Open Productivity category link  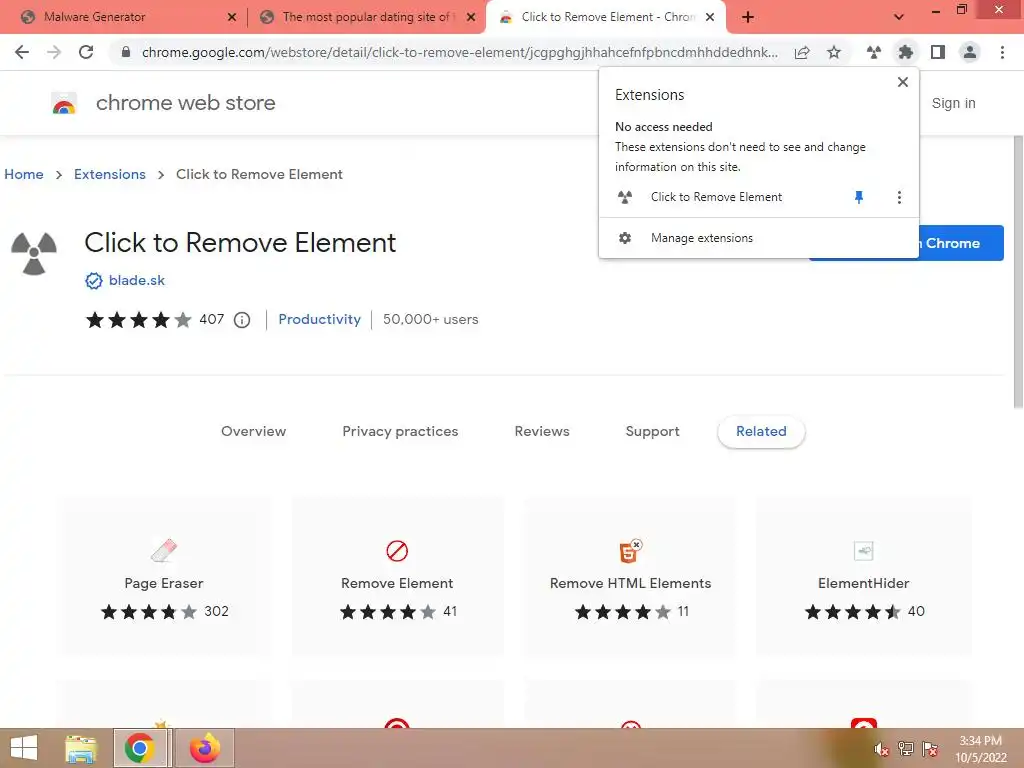319,319
